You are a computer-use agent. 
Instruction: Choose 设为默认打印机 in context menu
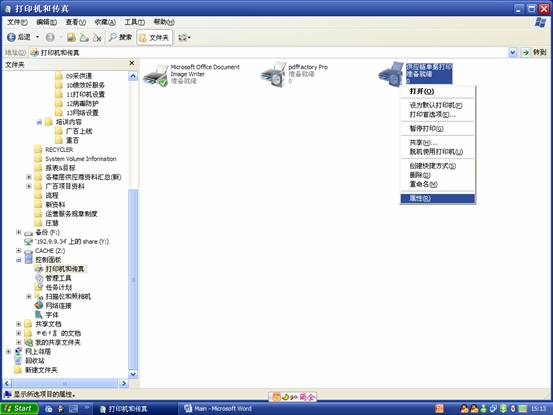coord(438,105)
